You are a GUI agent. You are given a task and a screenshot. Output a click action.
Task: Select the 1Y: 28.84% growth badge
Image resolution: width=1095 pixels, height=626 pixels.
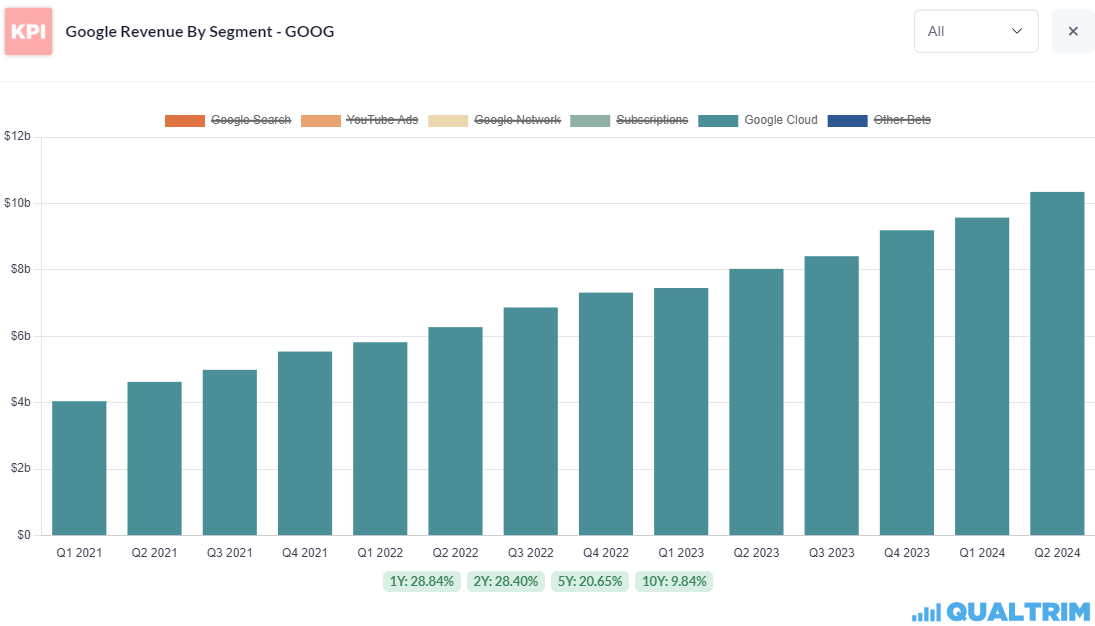pyautogui.click(x=422, y=581)
